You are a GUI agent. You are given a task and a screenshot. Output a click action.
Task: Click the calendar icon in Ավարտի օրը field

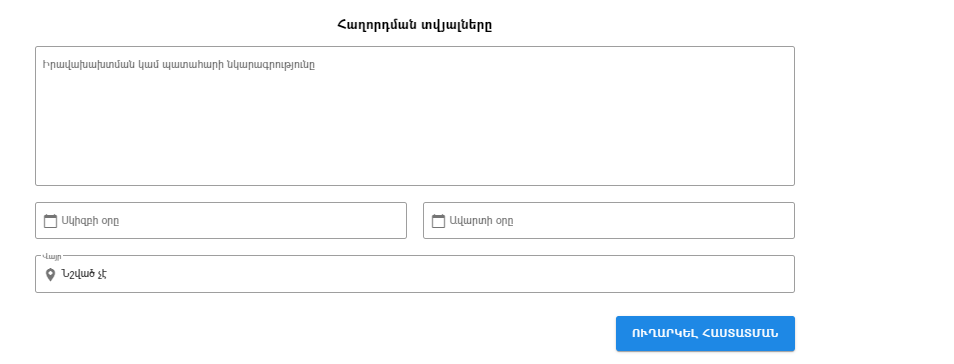(438, 221)
